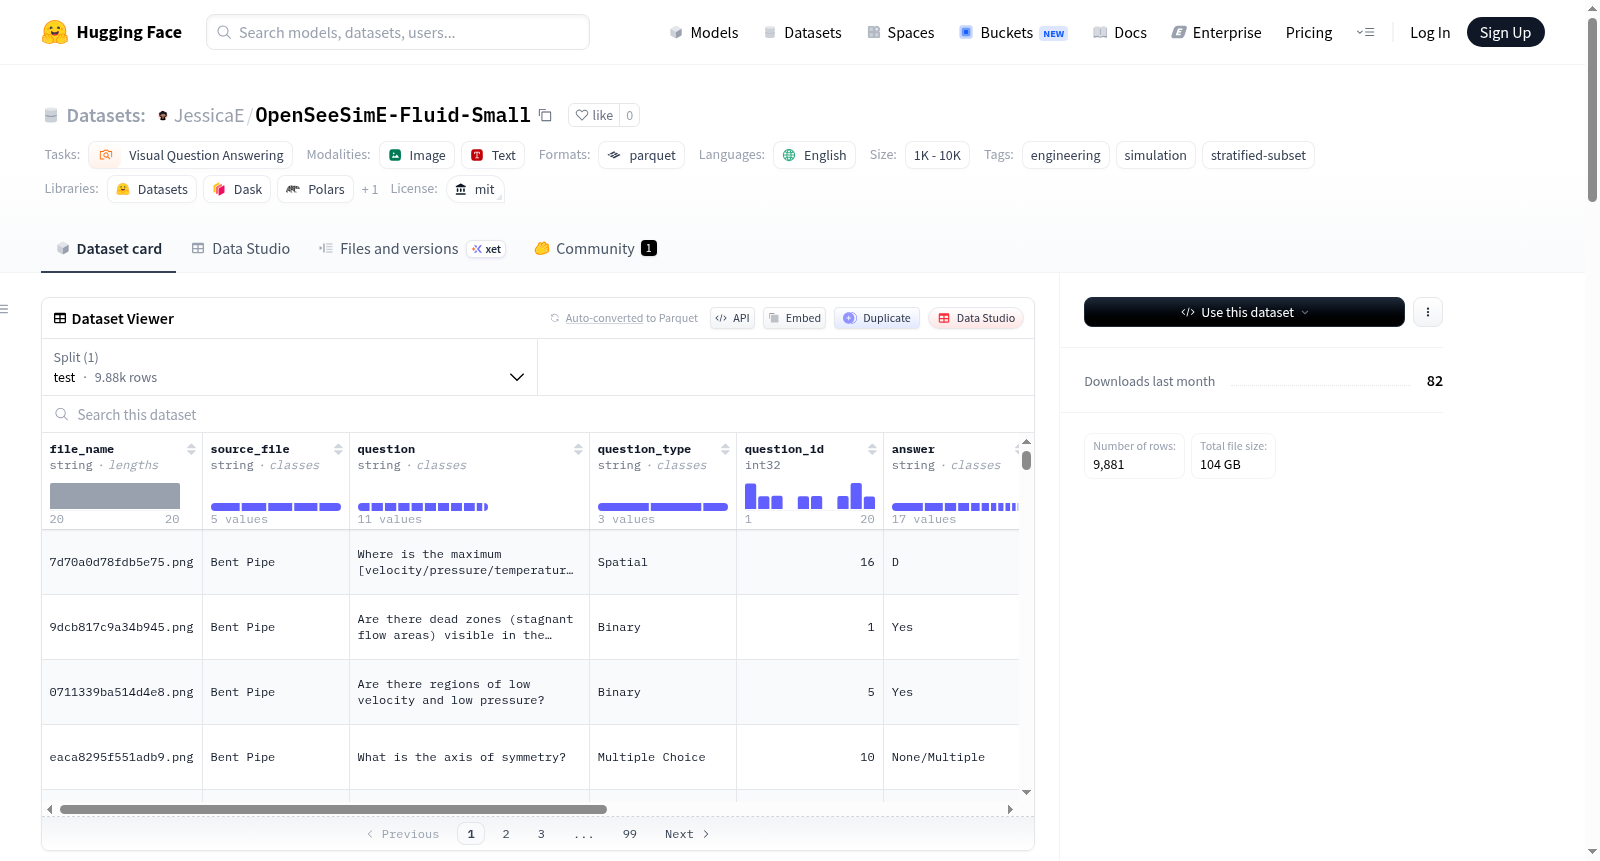Screen dimensions: 1600x861
Task: Open Enterprise in the top navigation
Action: point(1216,32)
